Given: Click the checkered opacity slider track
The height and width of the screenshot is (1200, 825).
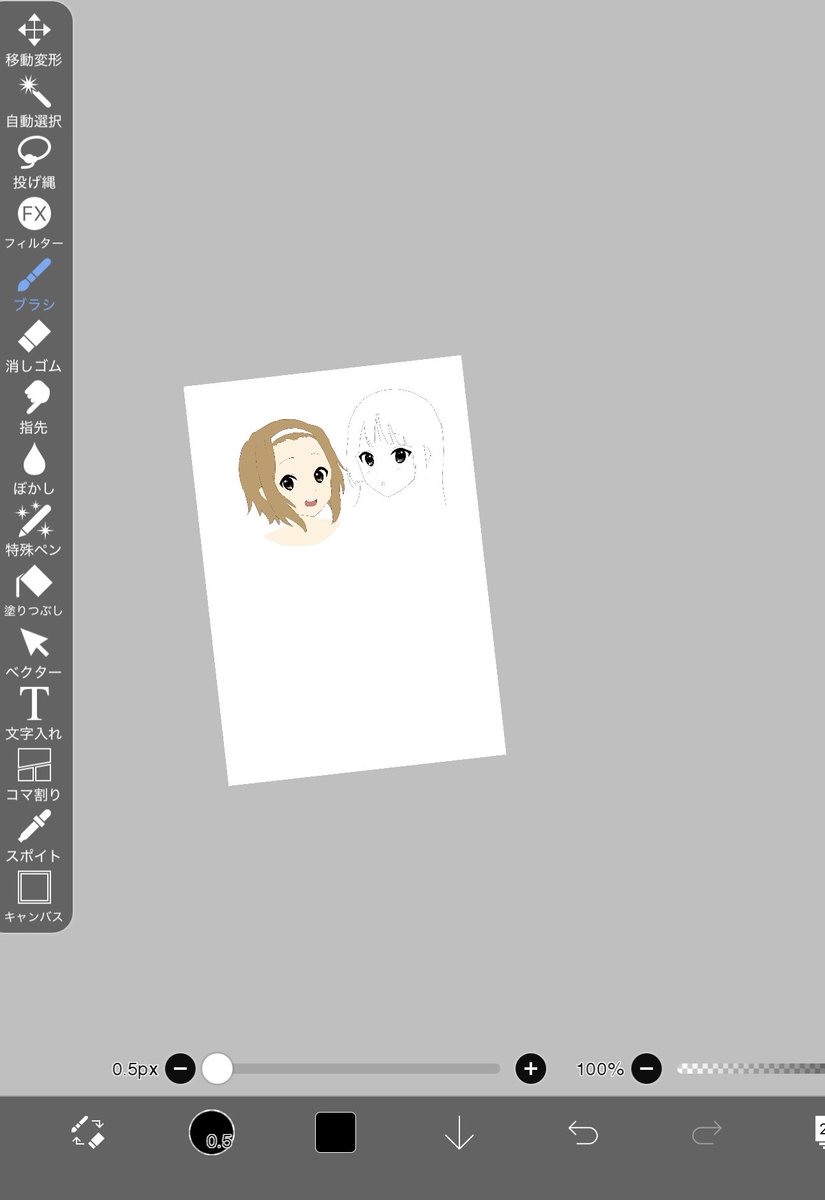Looking at the screenshot, I should point(750,1068).
